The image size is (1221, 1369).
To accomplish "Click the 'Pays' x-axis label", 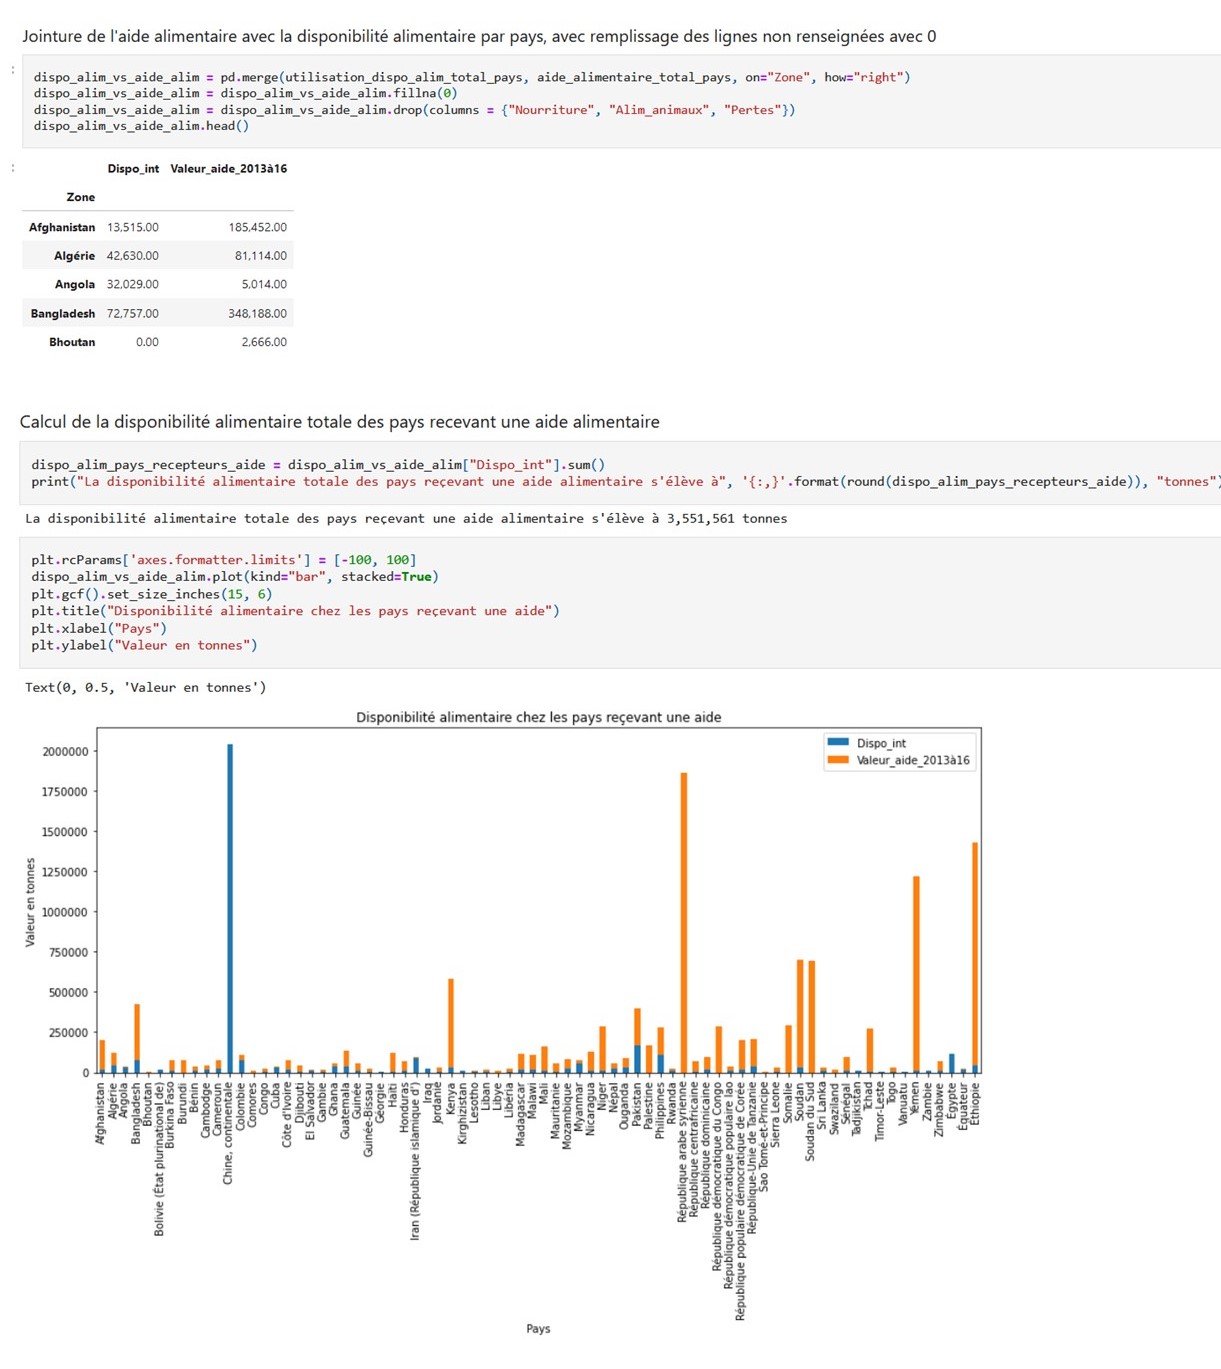I will [538, 1329].
